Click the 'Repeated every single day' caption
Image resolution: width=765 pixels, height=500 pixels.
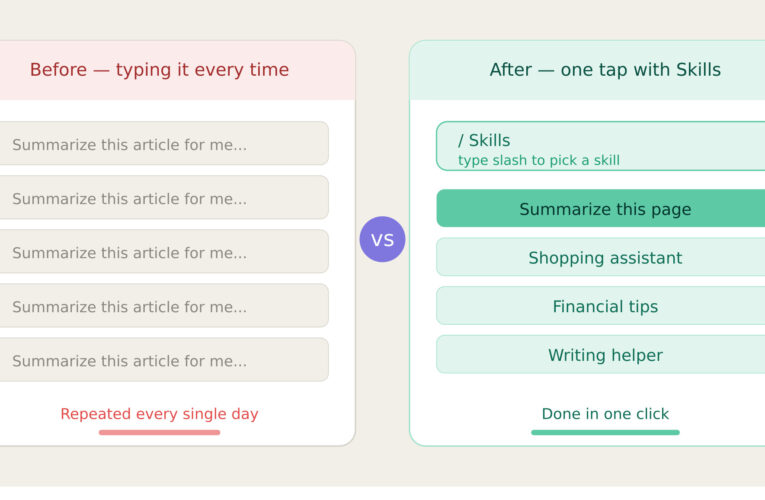(159, 413)
